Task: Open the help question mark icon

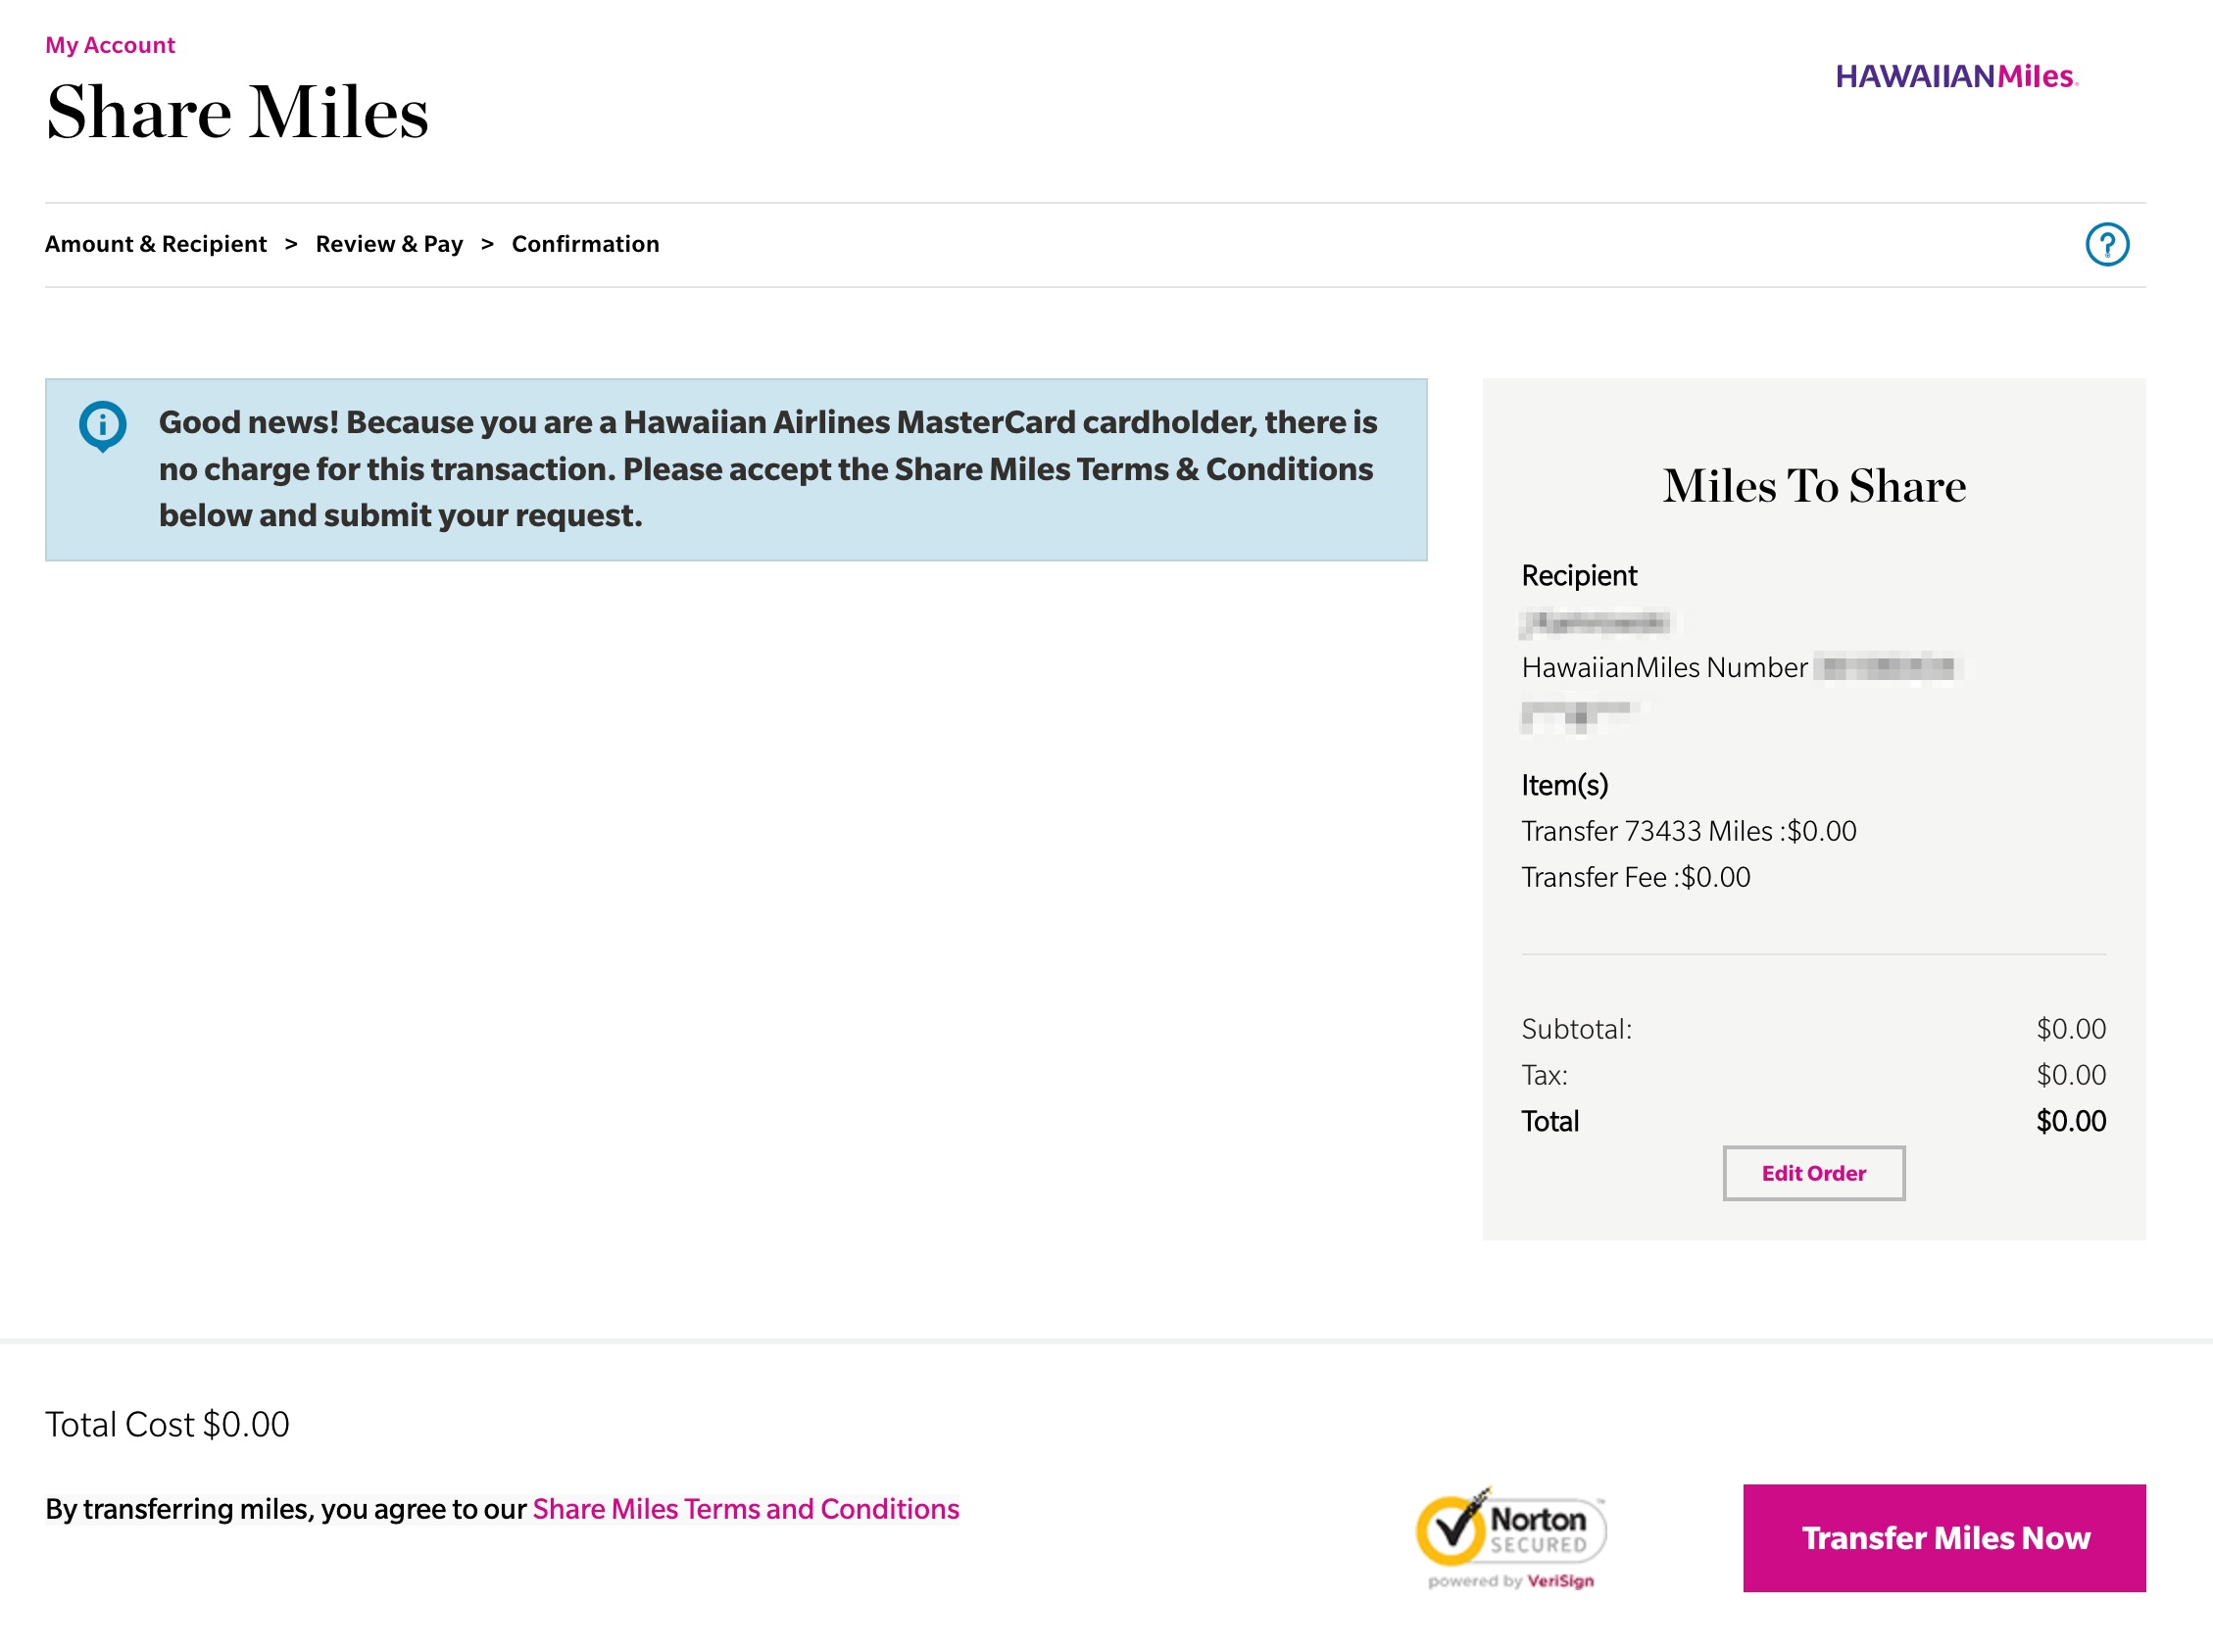Action: point(2107,243)
